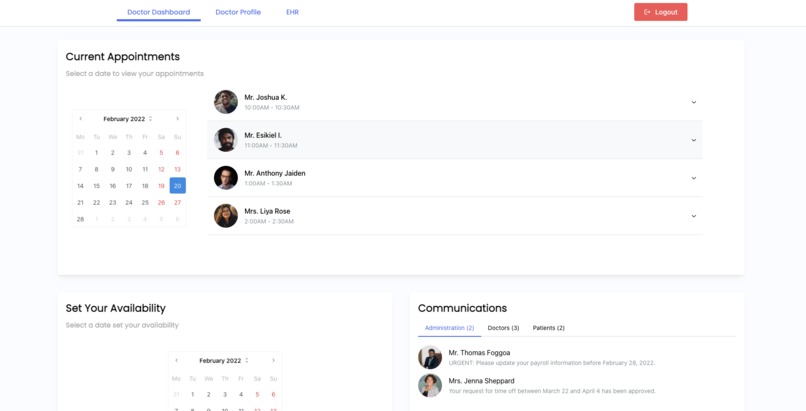Go to next month in appointments calendar

pos(177,119)
